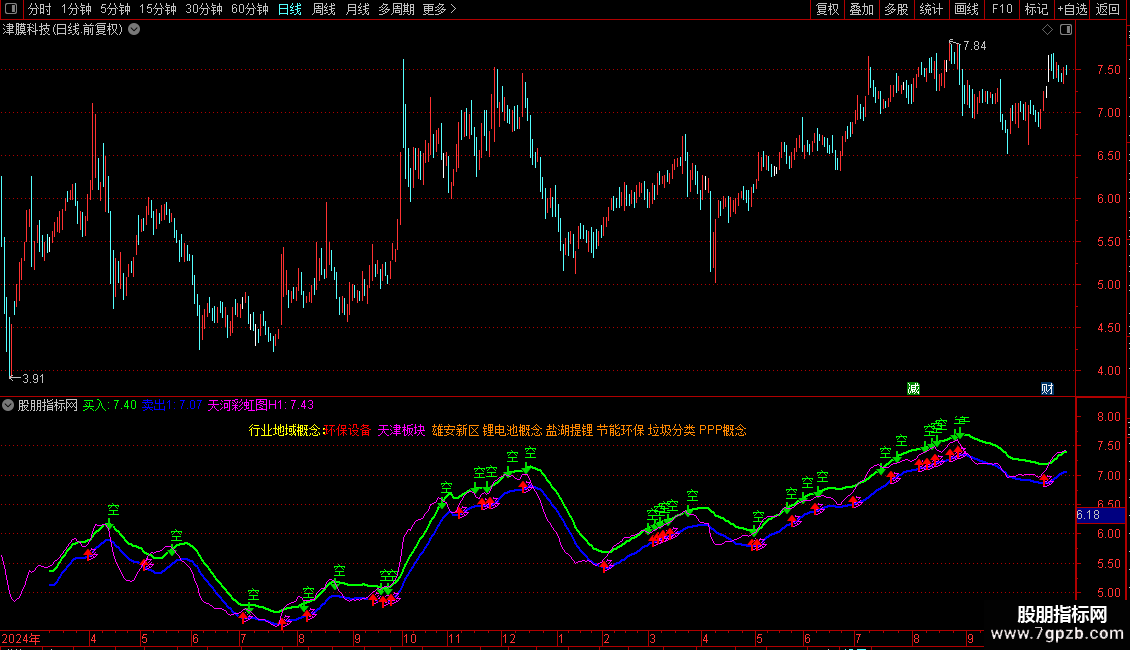The width and height of the screenshot is (1130, 650).
Task: Click the 卖出1: 7.07 indicator value
Action: 172,405
